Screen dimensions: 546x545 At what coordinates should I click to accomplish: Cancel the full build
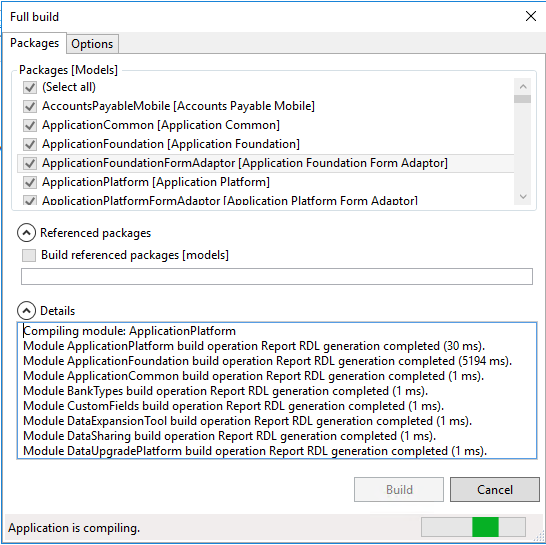click(495, 489)
